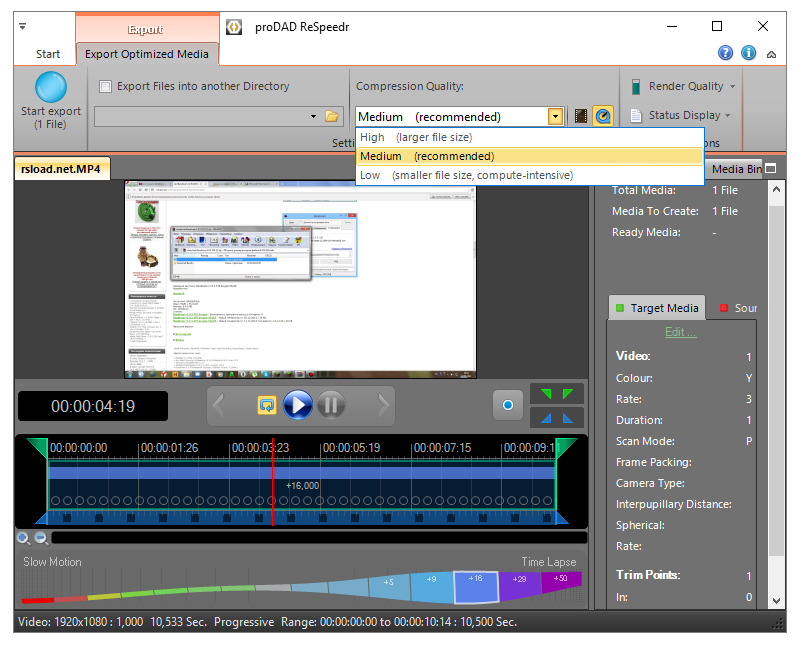Click the grey Pause button
805x655 pixels.
[x=331, y=406]
